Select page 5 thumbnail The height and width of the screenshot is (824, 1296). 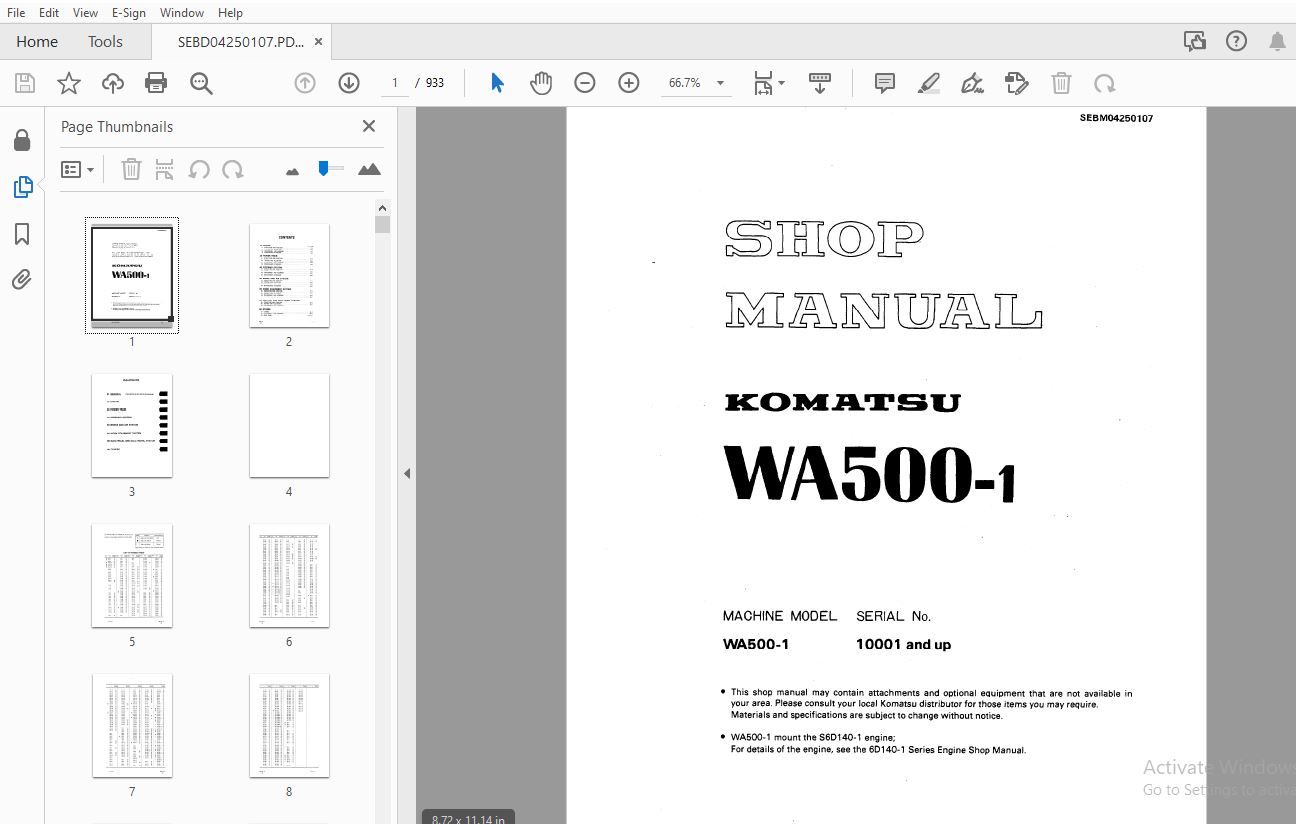coord(132,575)
